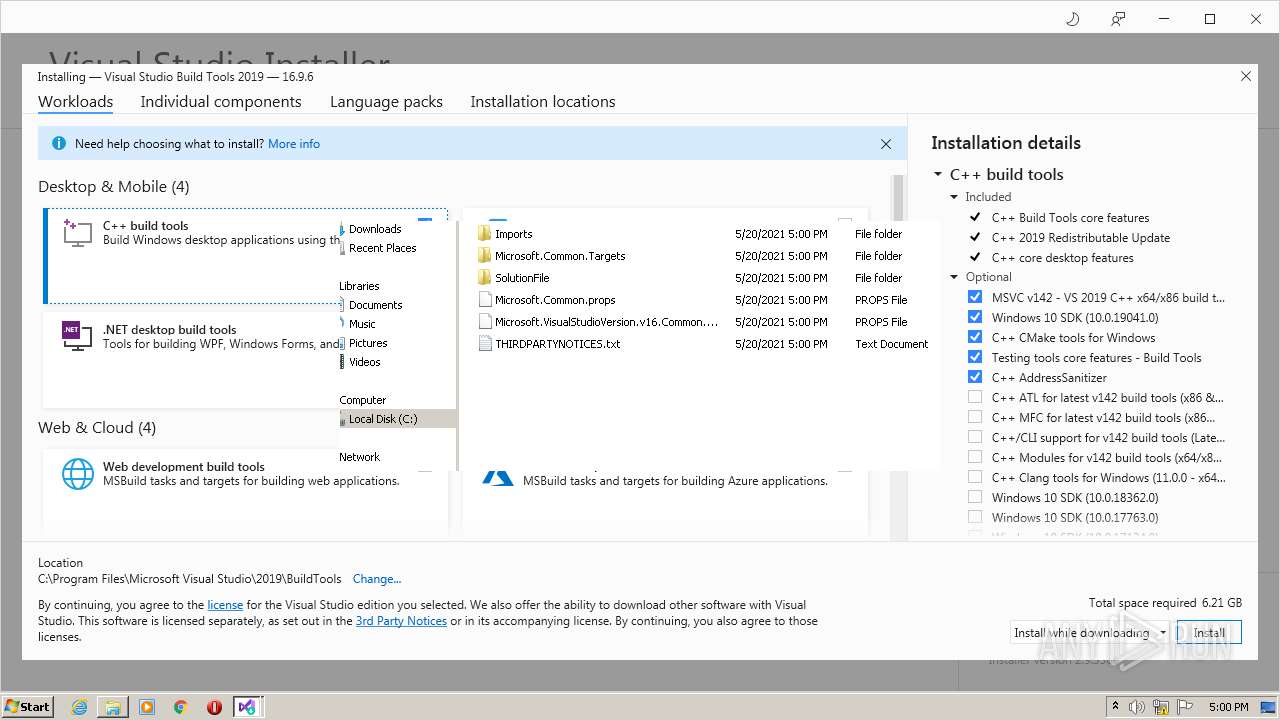Check C++ Modules for v142 build tools
The image size is (1280, 720).
tap(975, 457)
